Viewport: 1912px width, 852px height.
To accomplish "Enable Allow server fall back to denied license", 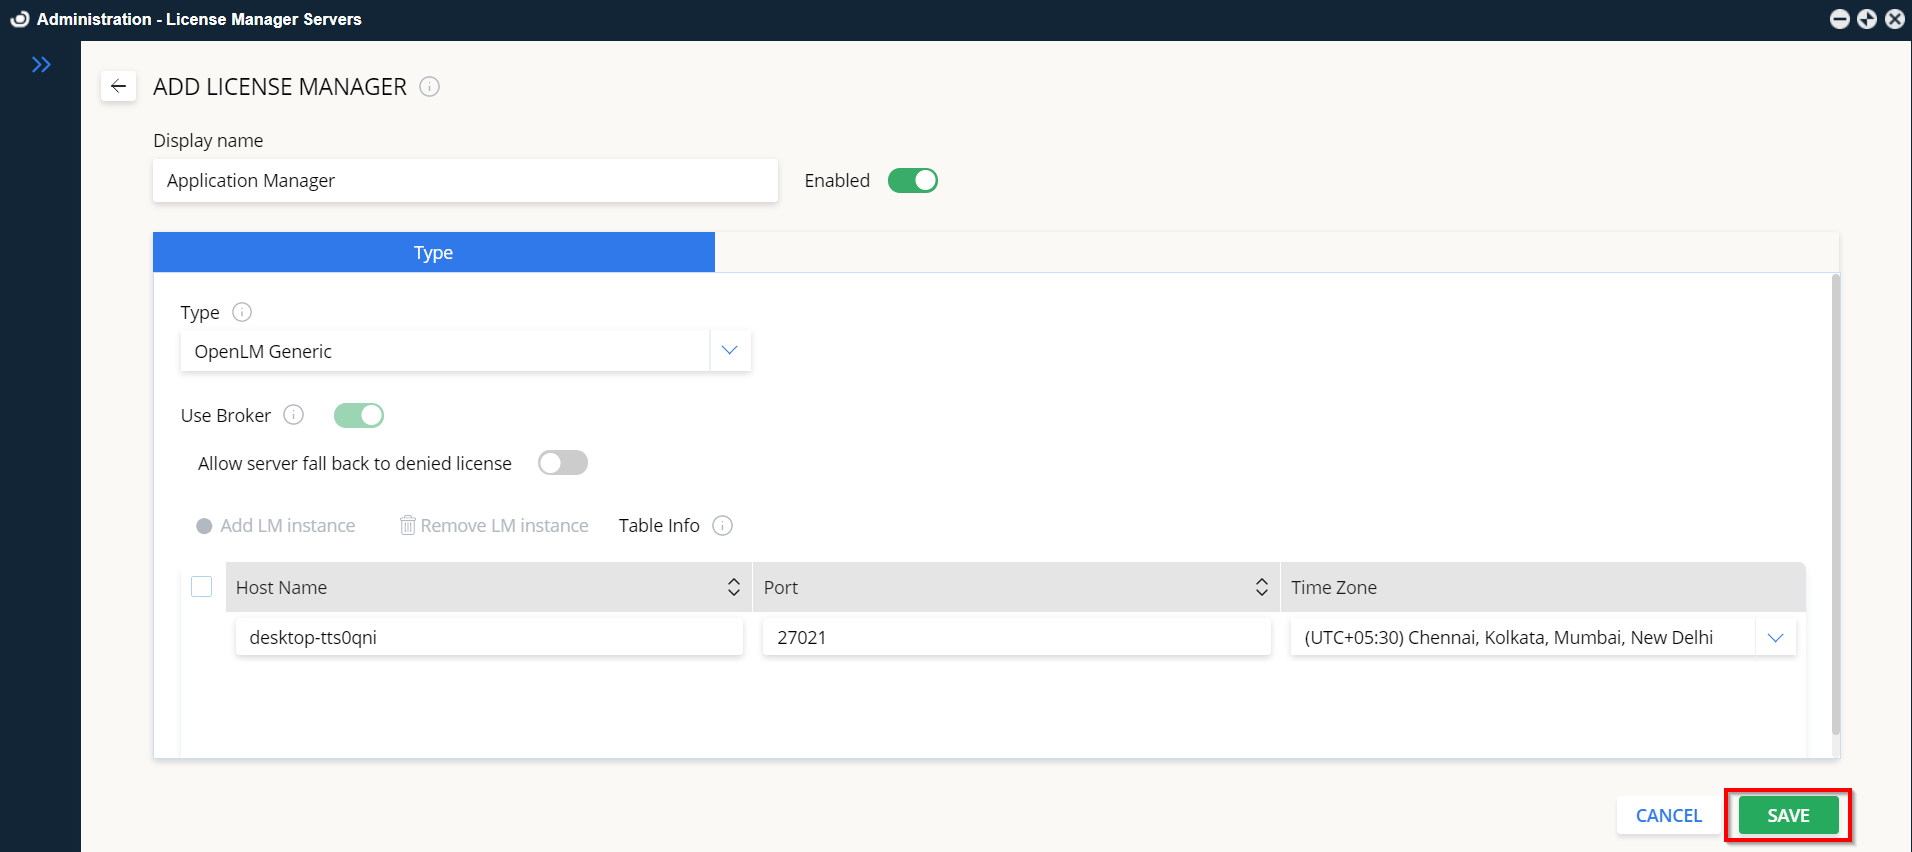I will [562, 463].
